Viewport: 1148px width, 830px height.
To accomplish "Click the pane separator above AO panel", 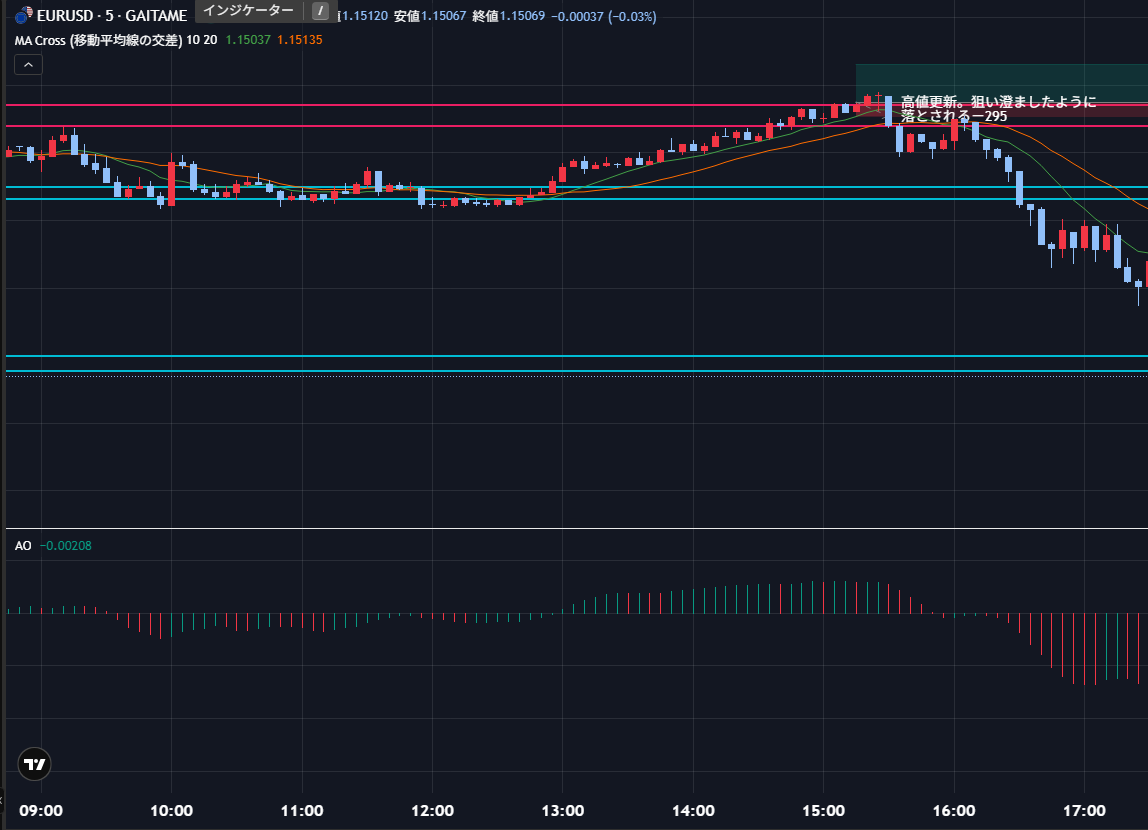I will coord(574,528).
